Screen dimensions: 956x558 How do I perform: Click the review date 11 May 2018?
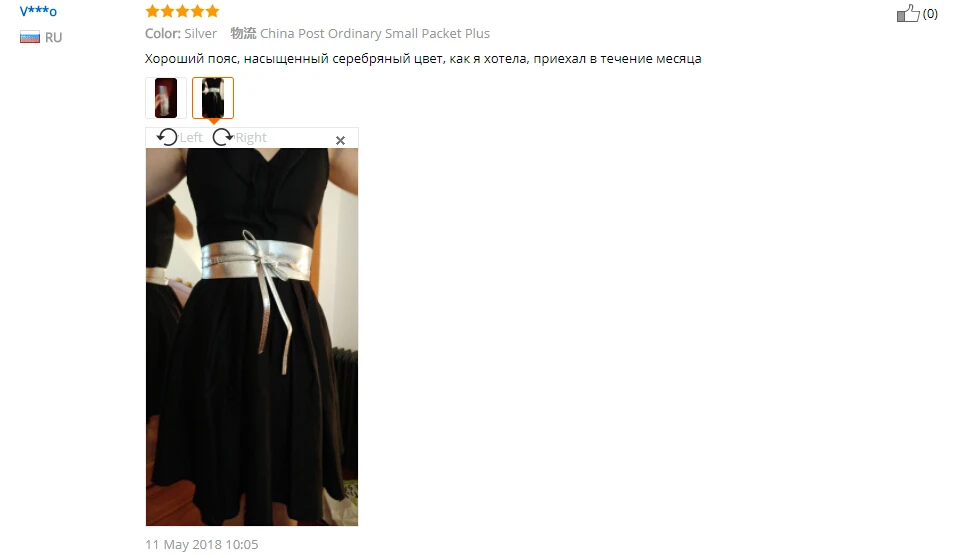point(201,544)
